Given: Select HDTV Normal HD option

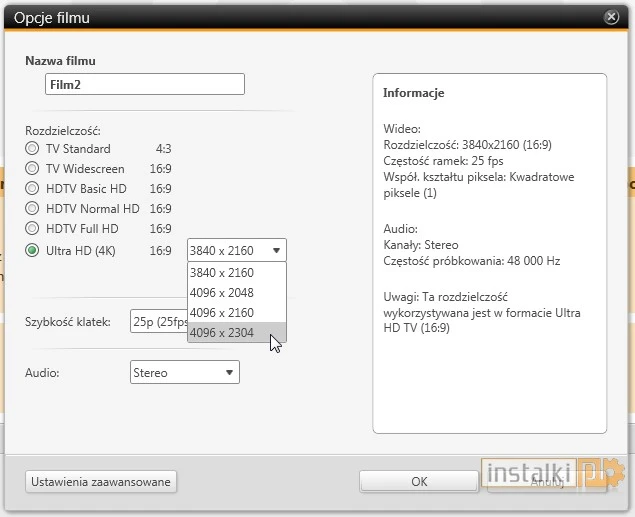Looking at the screenshot, I should (33, 209).
